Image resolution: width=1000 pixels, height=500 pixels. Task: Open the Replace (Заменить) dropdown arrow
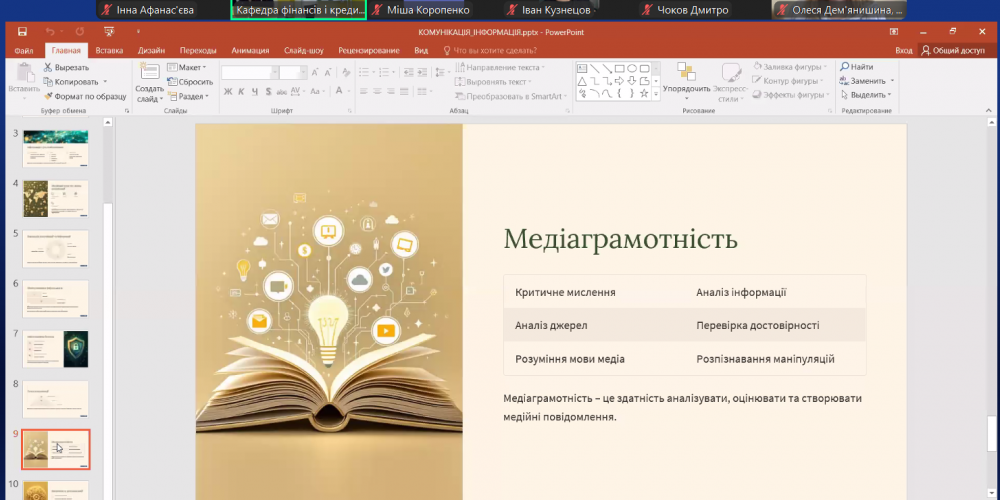[x=891, y=81]
